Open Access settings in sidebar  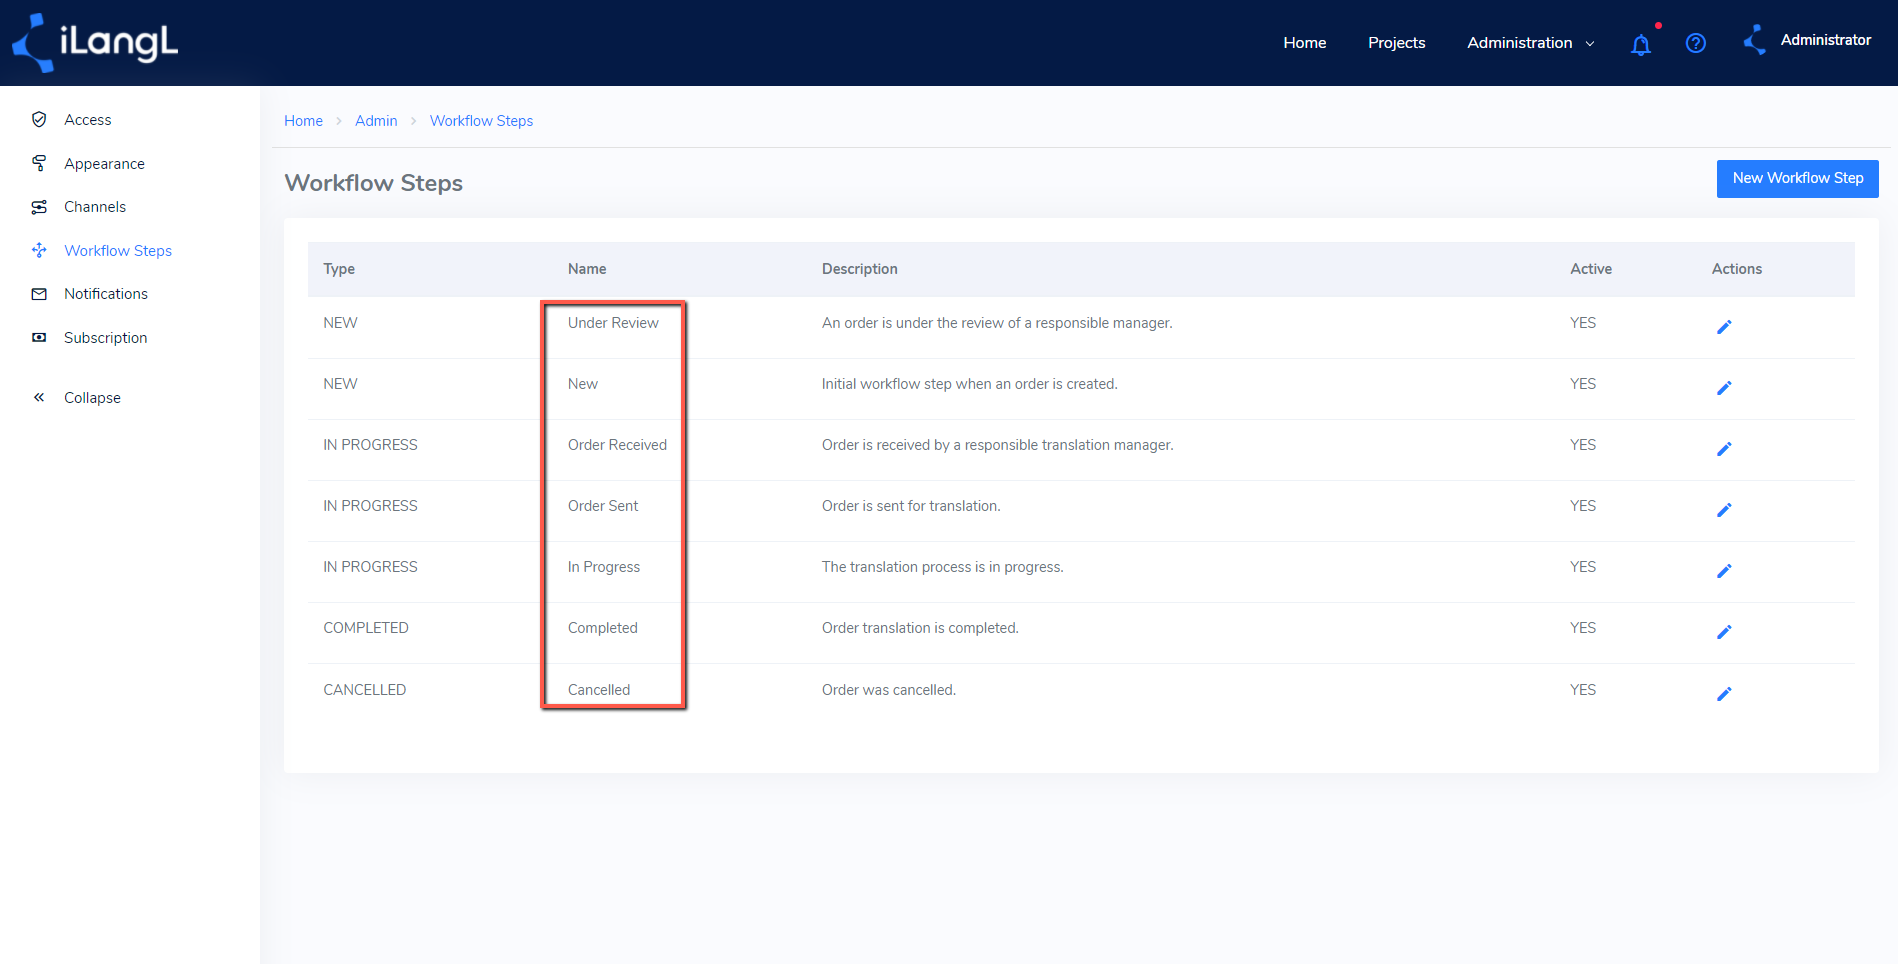[88, 120]
